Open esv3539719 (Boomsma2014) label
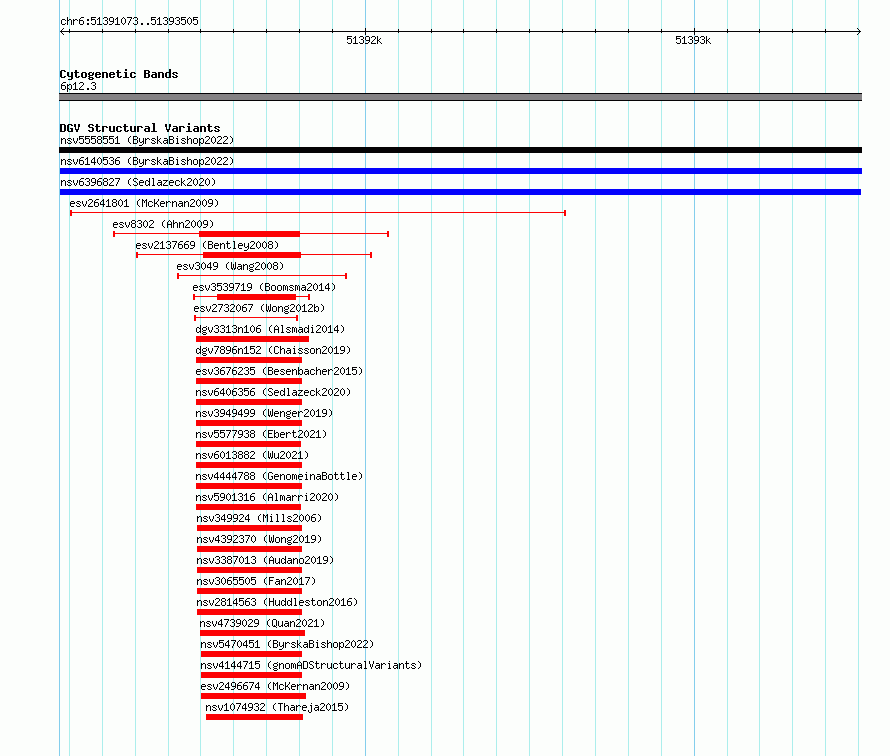Viewport: 890px width, 756px height. pos(264,287)
